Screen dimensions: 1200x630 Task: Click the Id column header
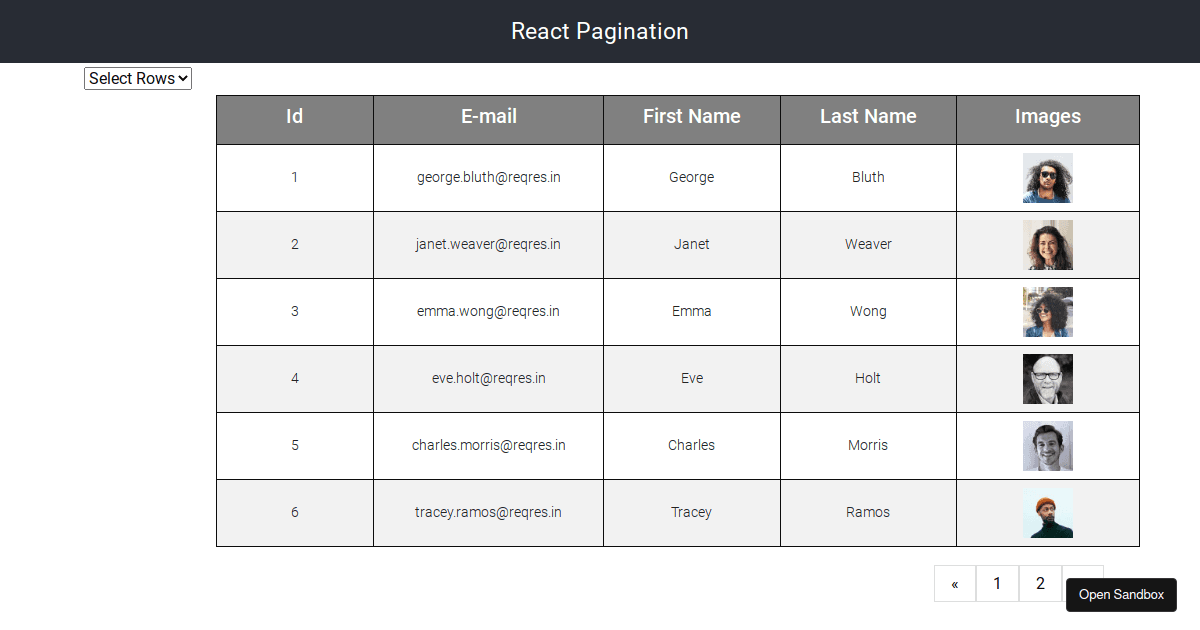point(294,119)
